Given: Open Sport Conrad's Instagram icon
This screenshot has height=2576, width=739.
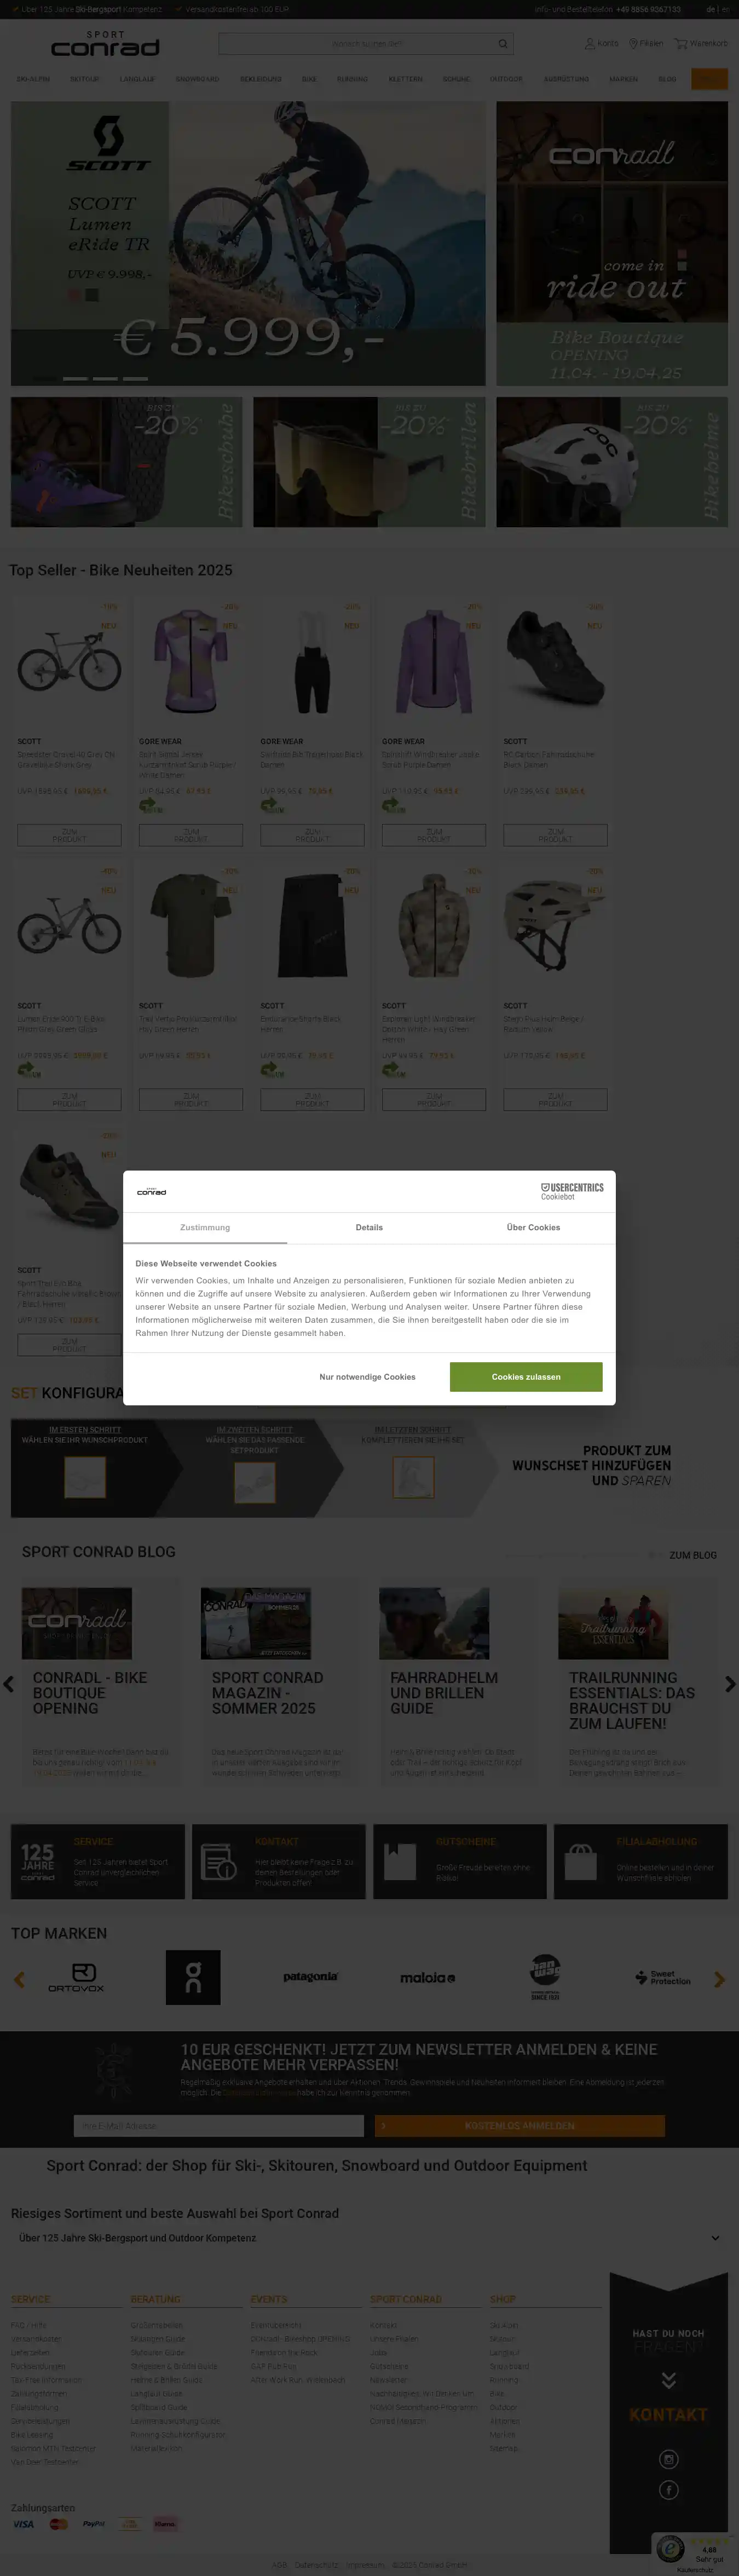Looking at the screenshot, I should click(x=669, y=2459).
